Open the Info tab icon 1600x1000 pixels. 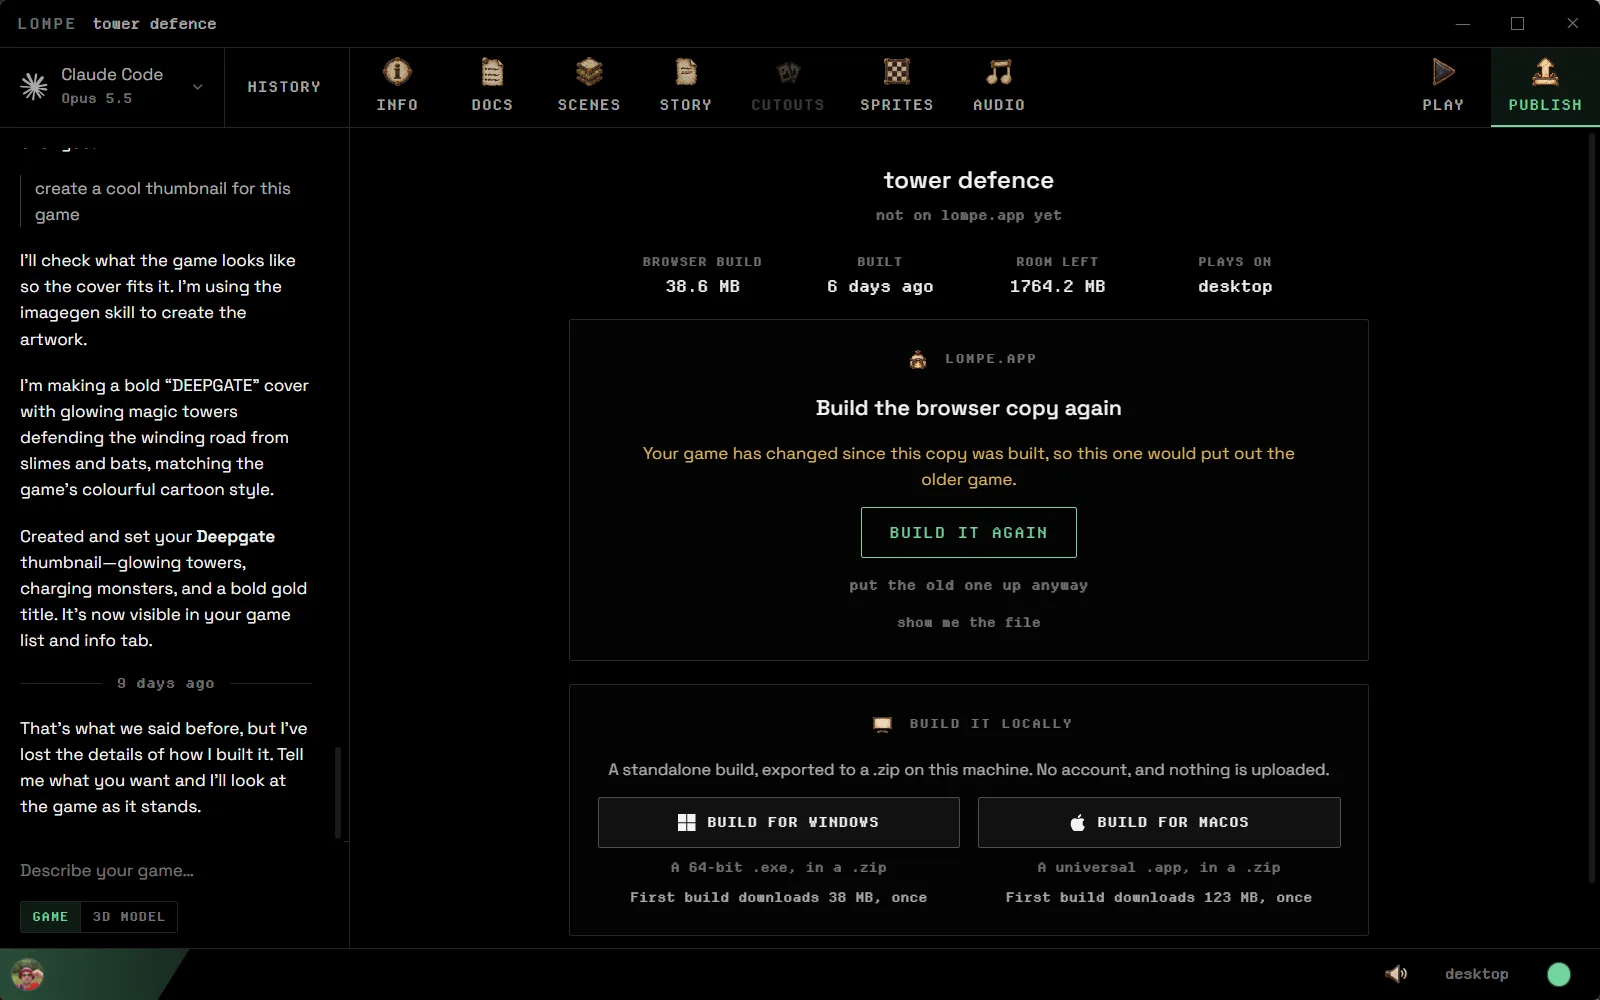click(x=397, y=72)
